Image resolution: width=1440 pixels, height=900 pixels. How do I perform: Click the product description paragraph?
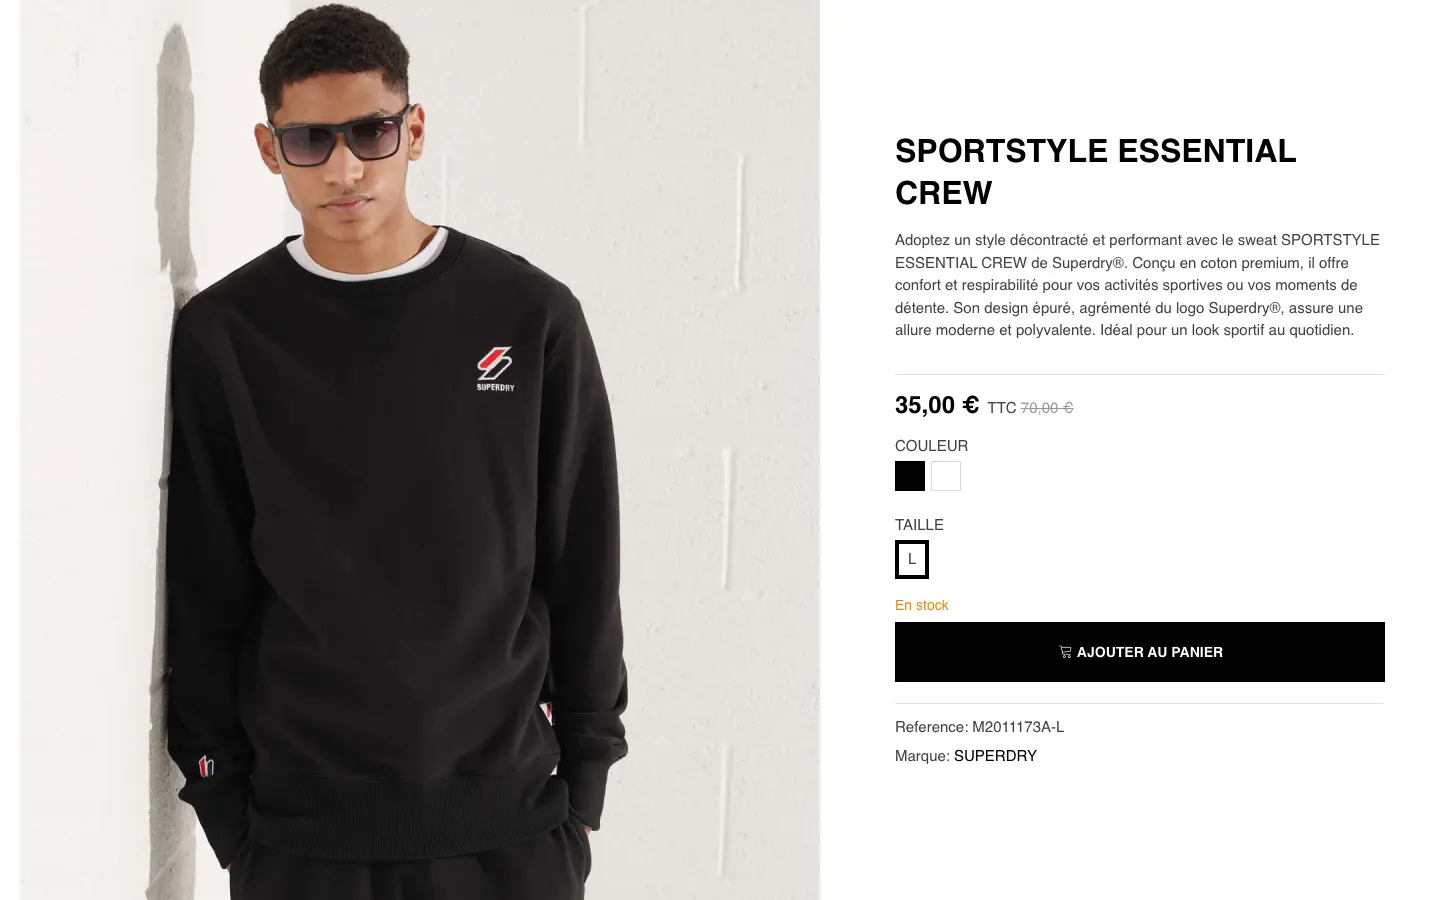[x=1138, y=285]
